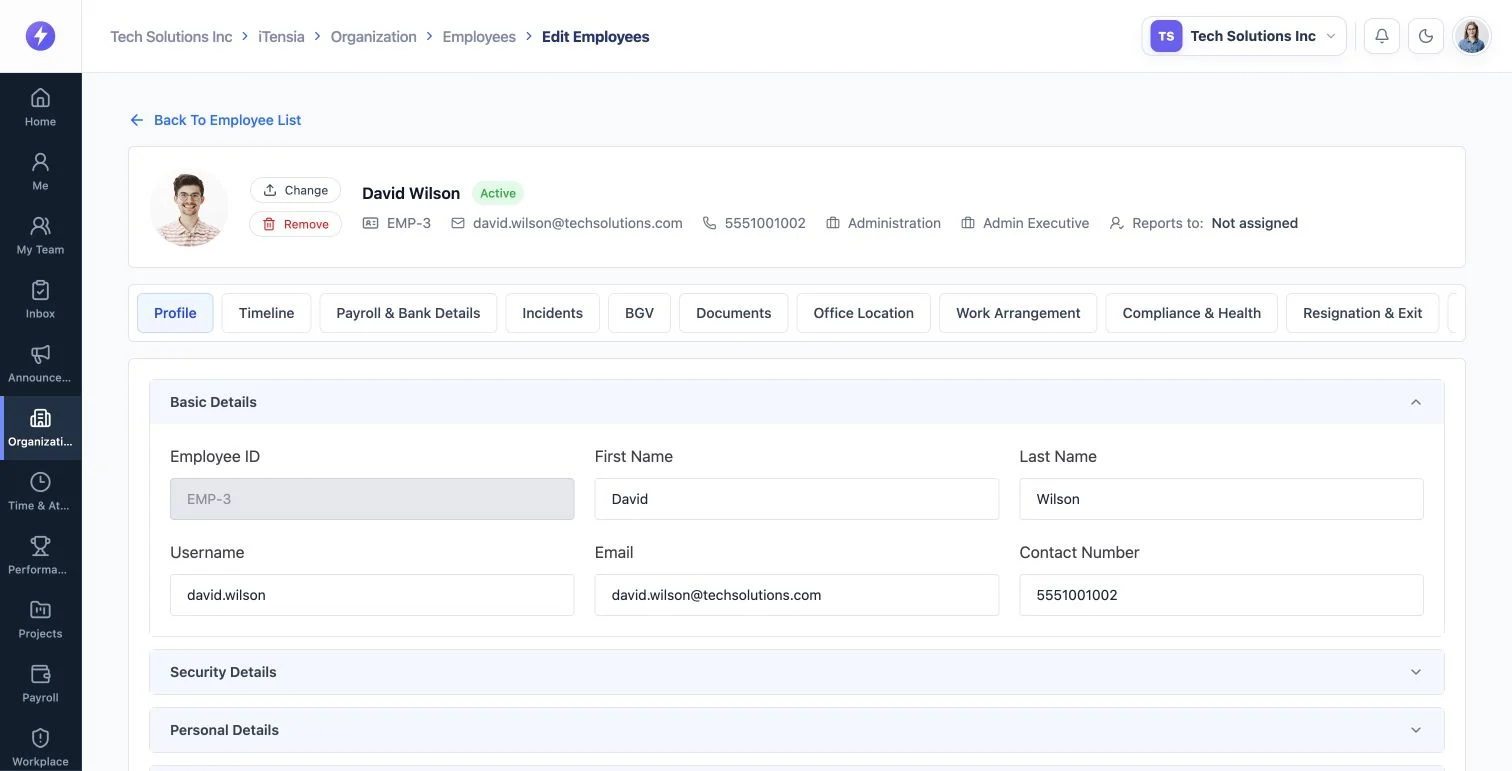The width and height of the screenshot is (1512, 771).
Task: Switch to the Incidents tab
Action: [552, 313]
